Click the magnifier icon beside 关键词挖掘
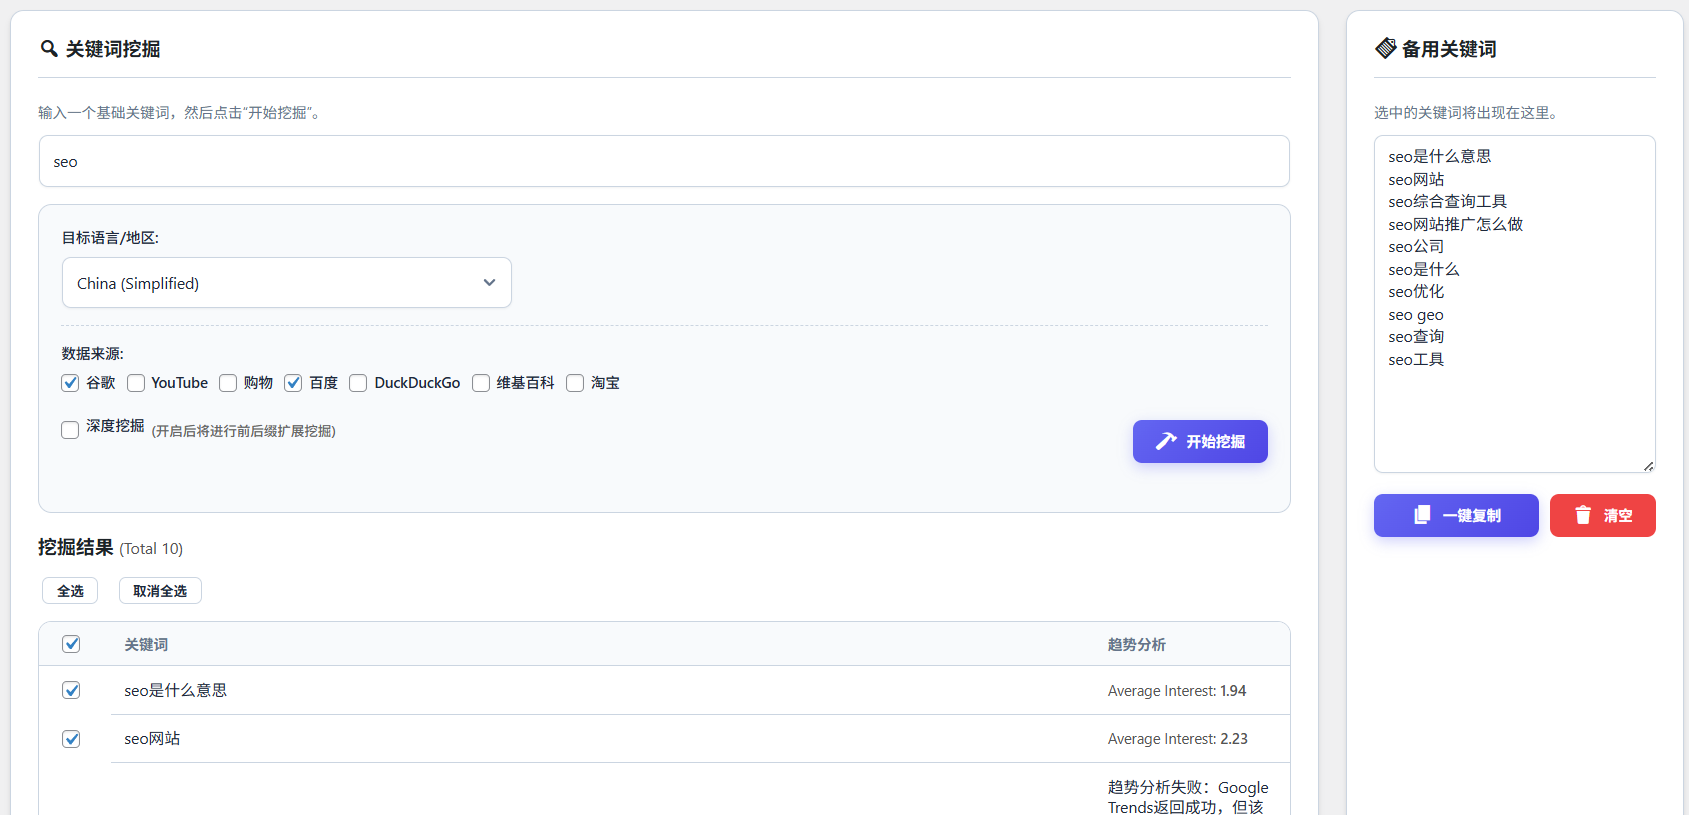Screen dimensions: 1689x815 click(48, 49)
